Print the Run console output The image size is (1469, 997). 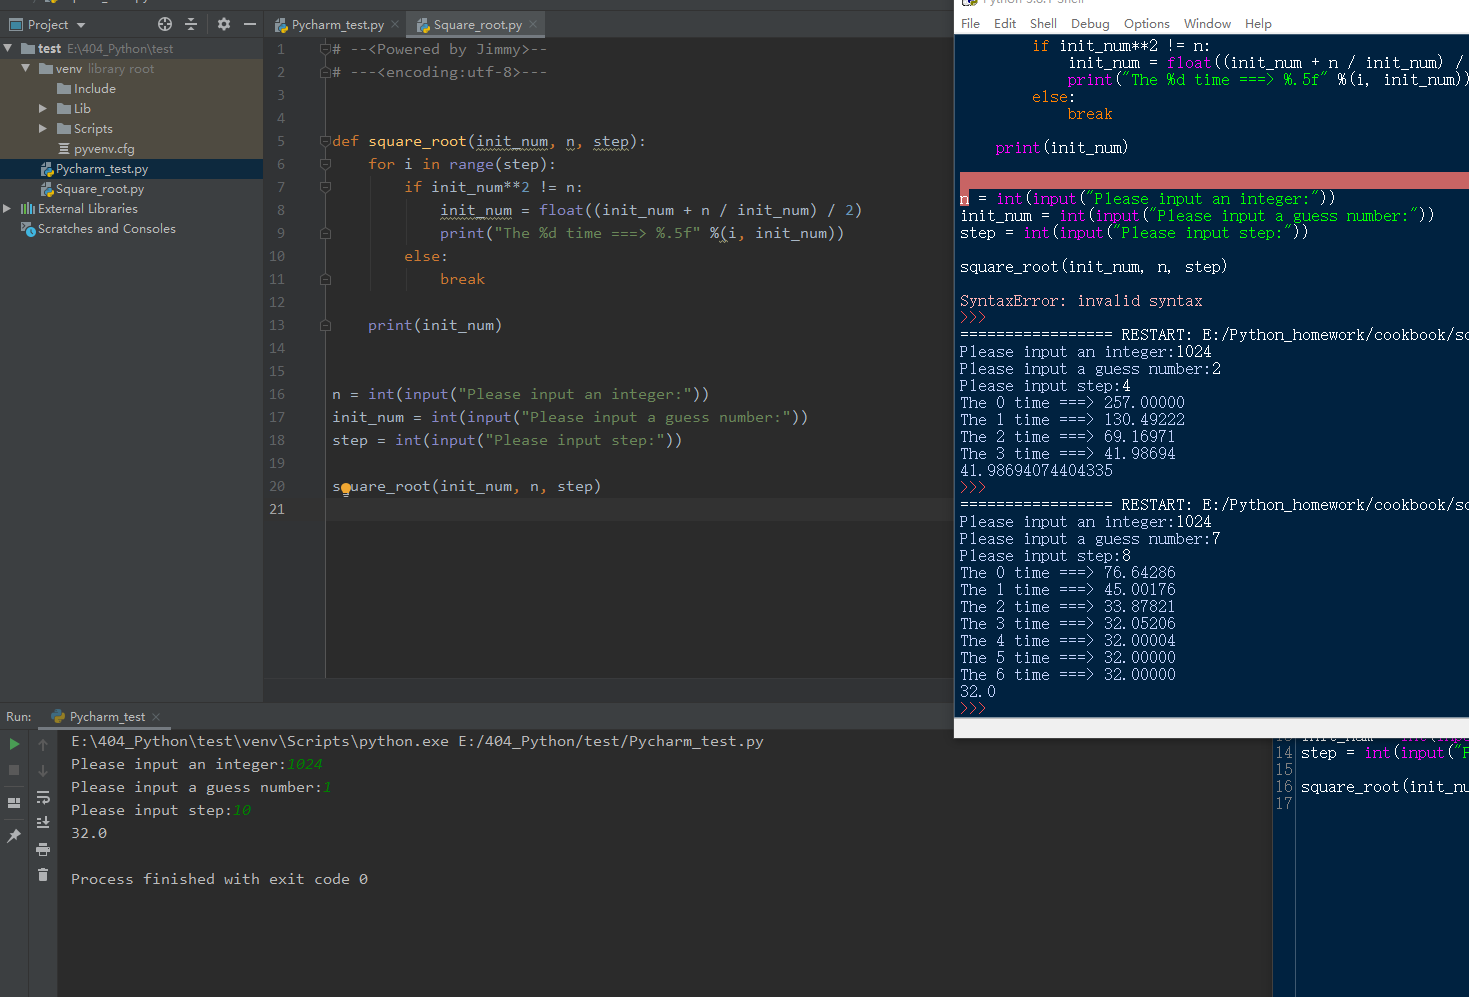tap(43, 849)
